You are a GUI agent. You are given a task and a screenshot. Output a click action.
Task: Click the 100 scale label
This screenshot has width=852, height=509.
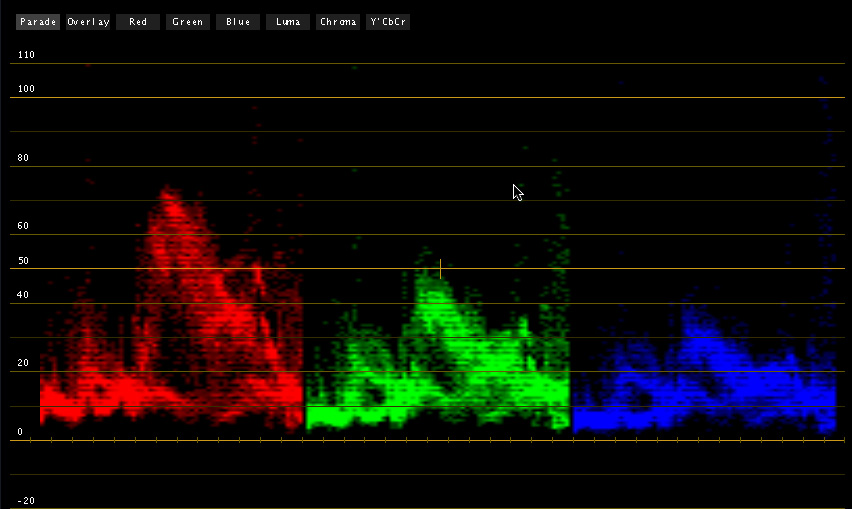[x=26, y=89]
